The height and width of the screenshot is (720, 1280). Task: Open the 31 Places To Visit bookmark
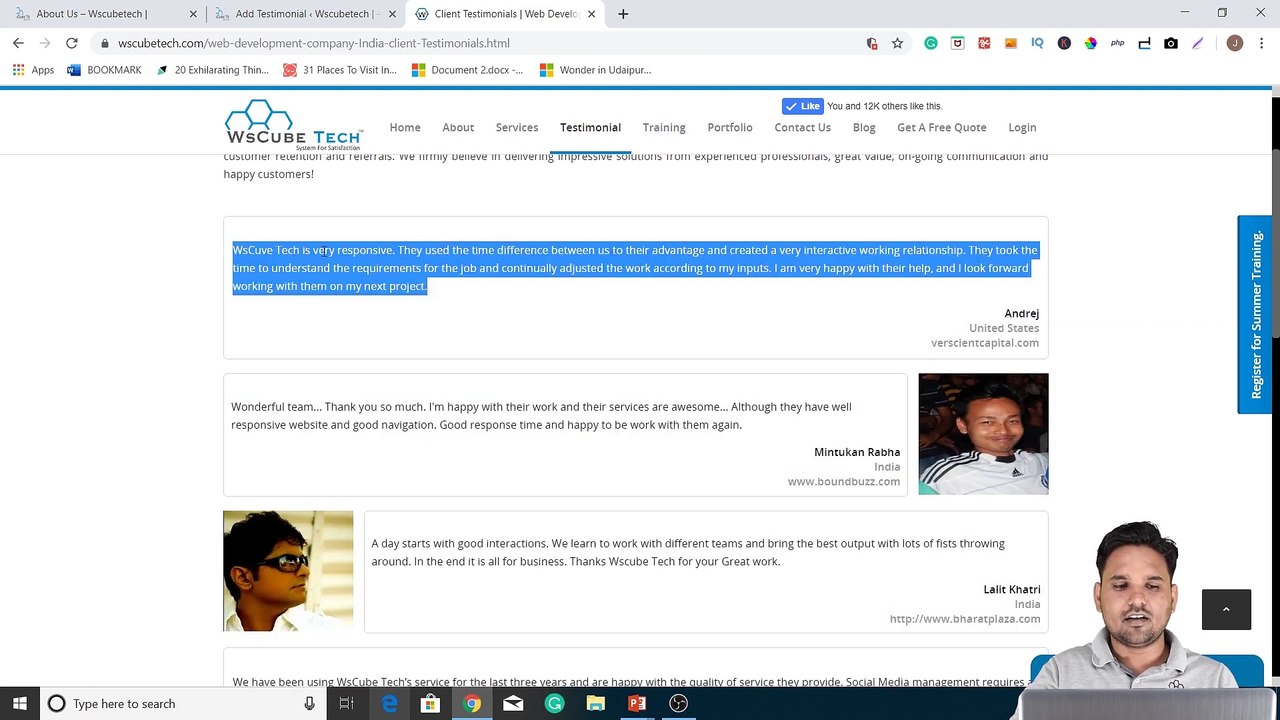(x=340, y=70)
